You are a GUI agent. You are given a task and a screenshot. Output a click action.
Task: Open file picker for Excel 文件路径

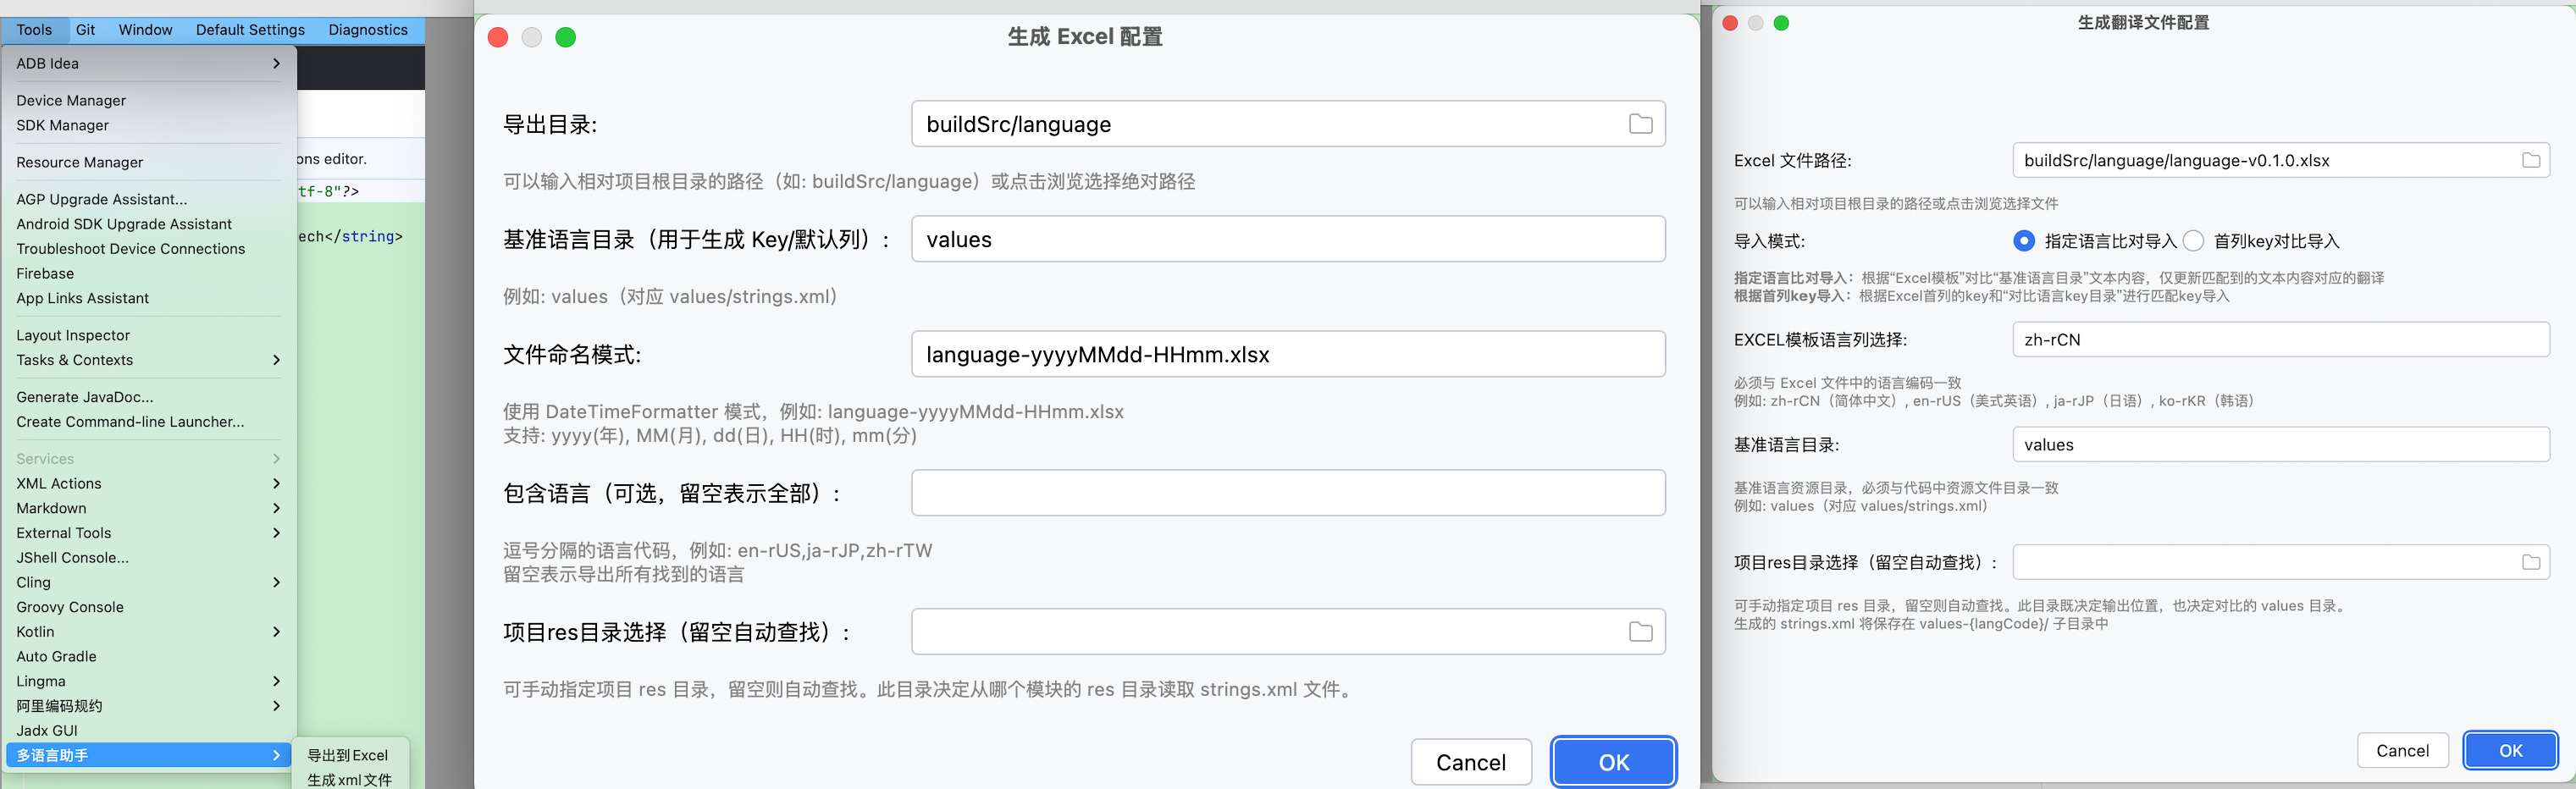(x=2532, y=160)
